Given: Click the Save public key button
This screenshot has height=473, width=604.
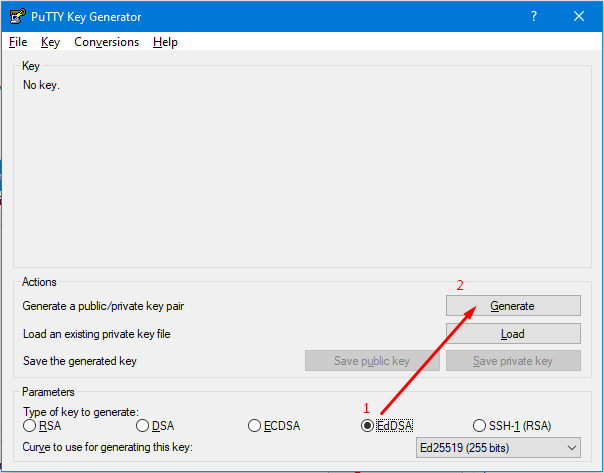Looking at the screenshot, I should (x=372, y=361).
